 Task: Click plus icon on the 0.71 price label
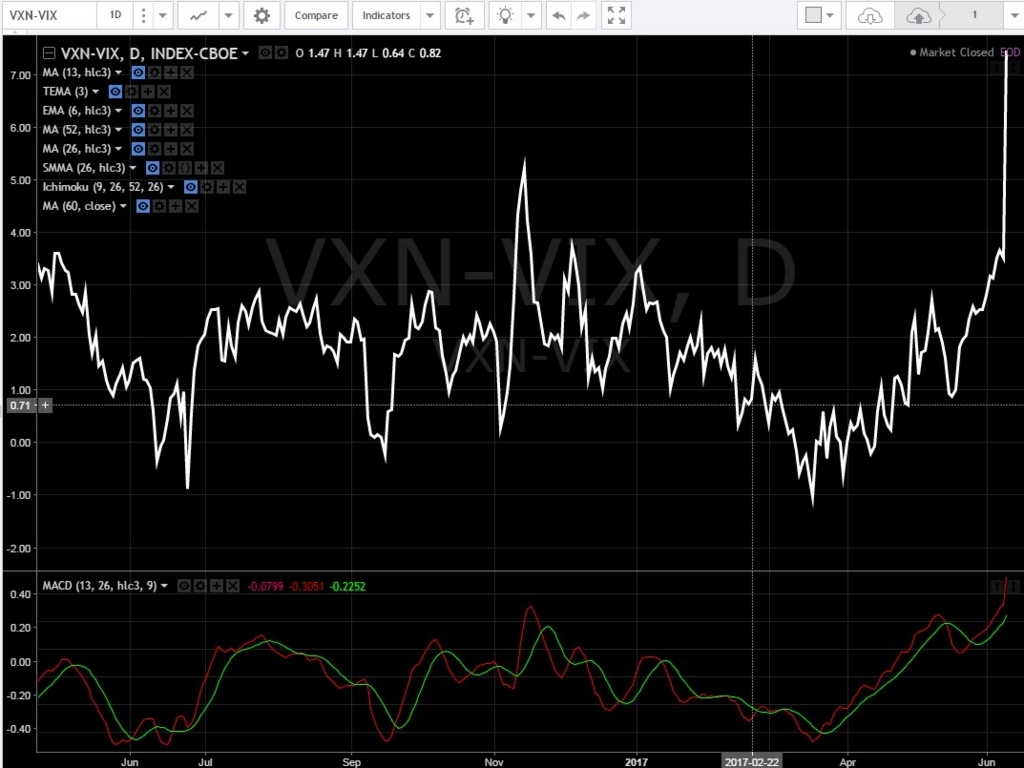pyautogui.click(x=45, y=406)
